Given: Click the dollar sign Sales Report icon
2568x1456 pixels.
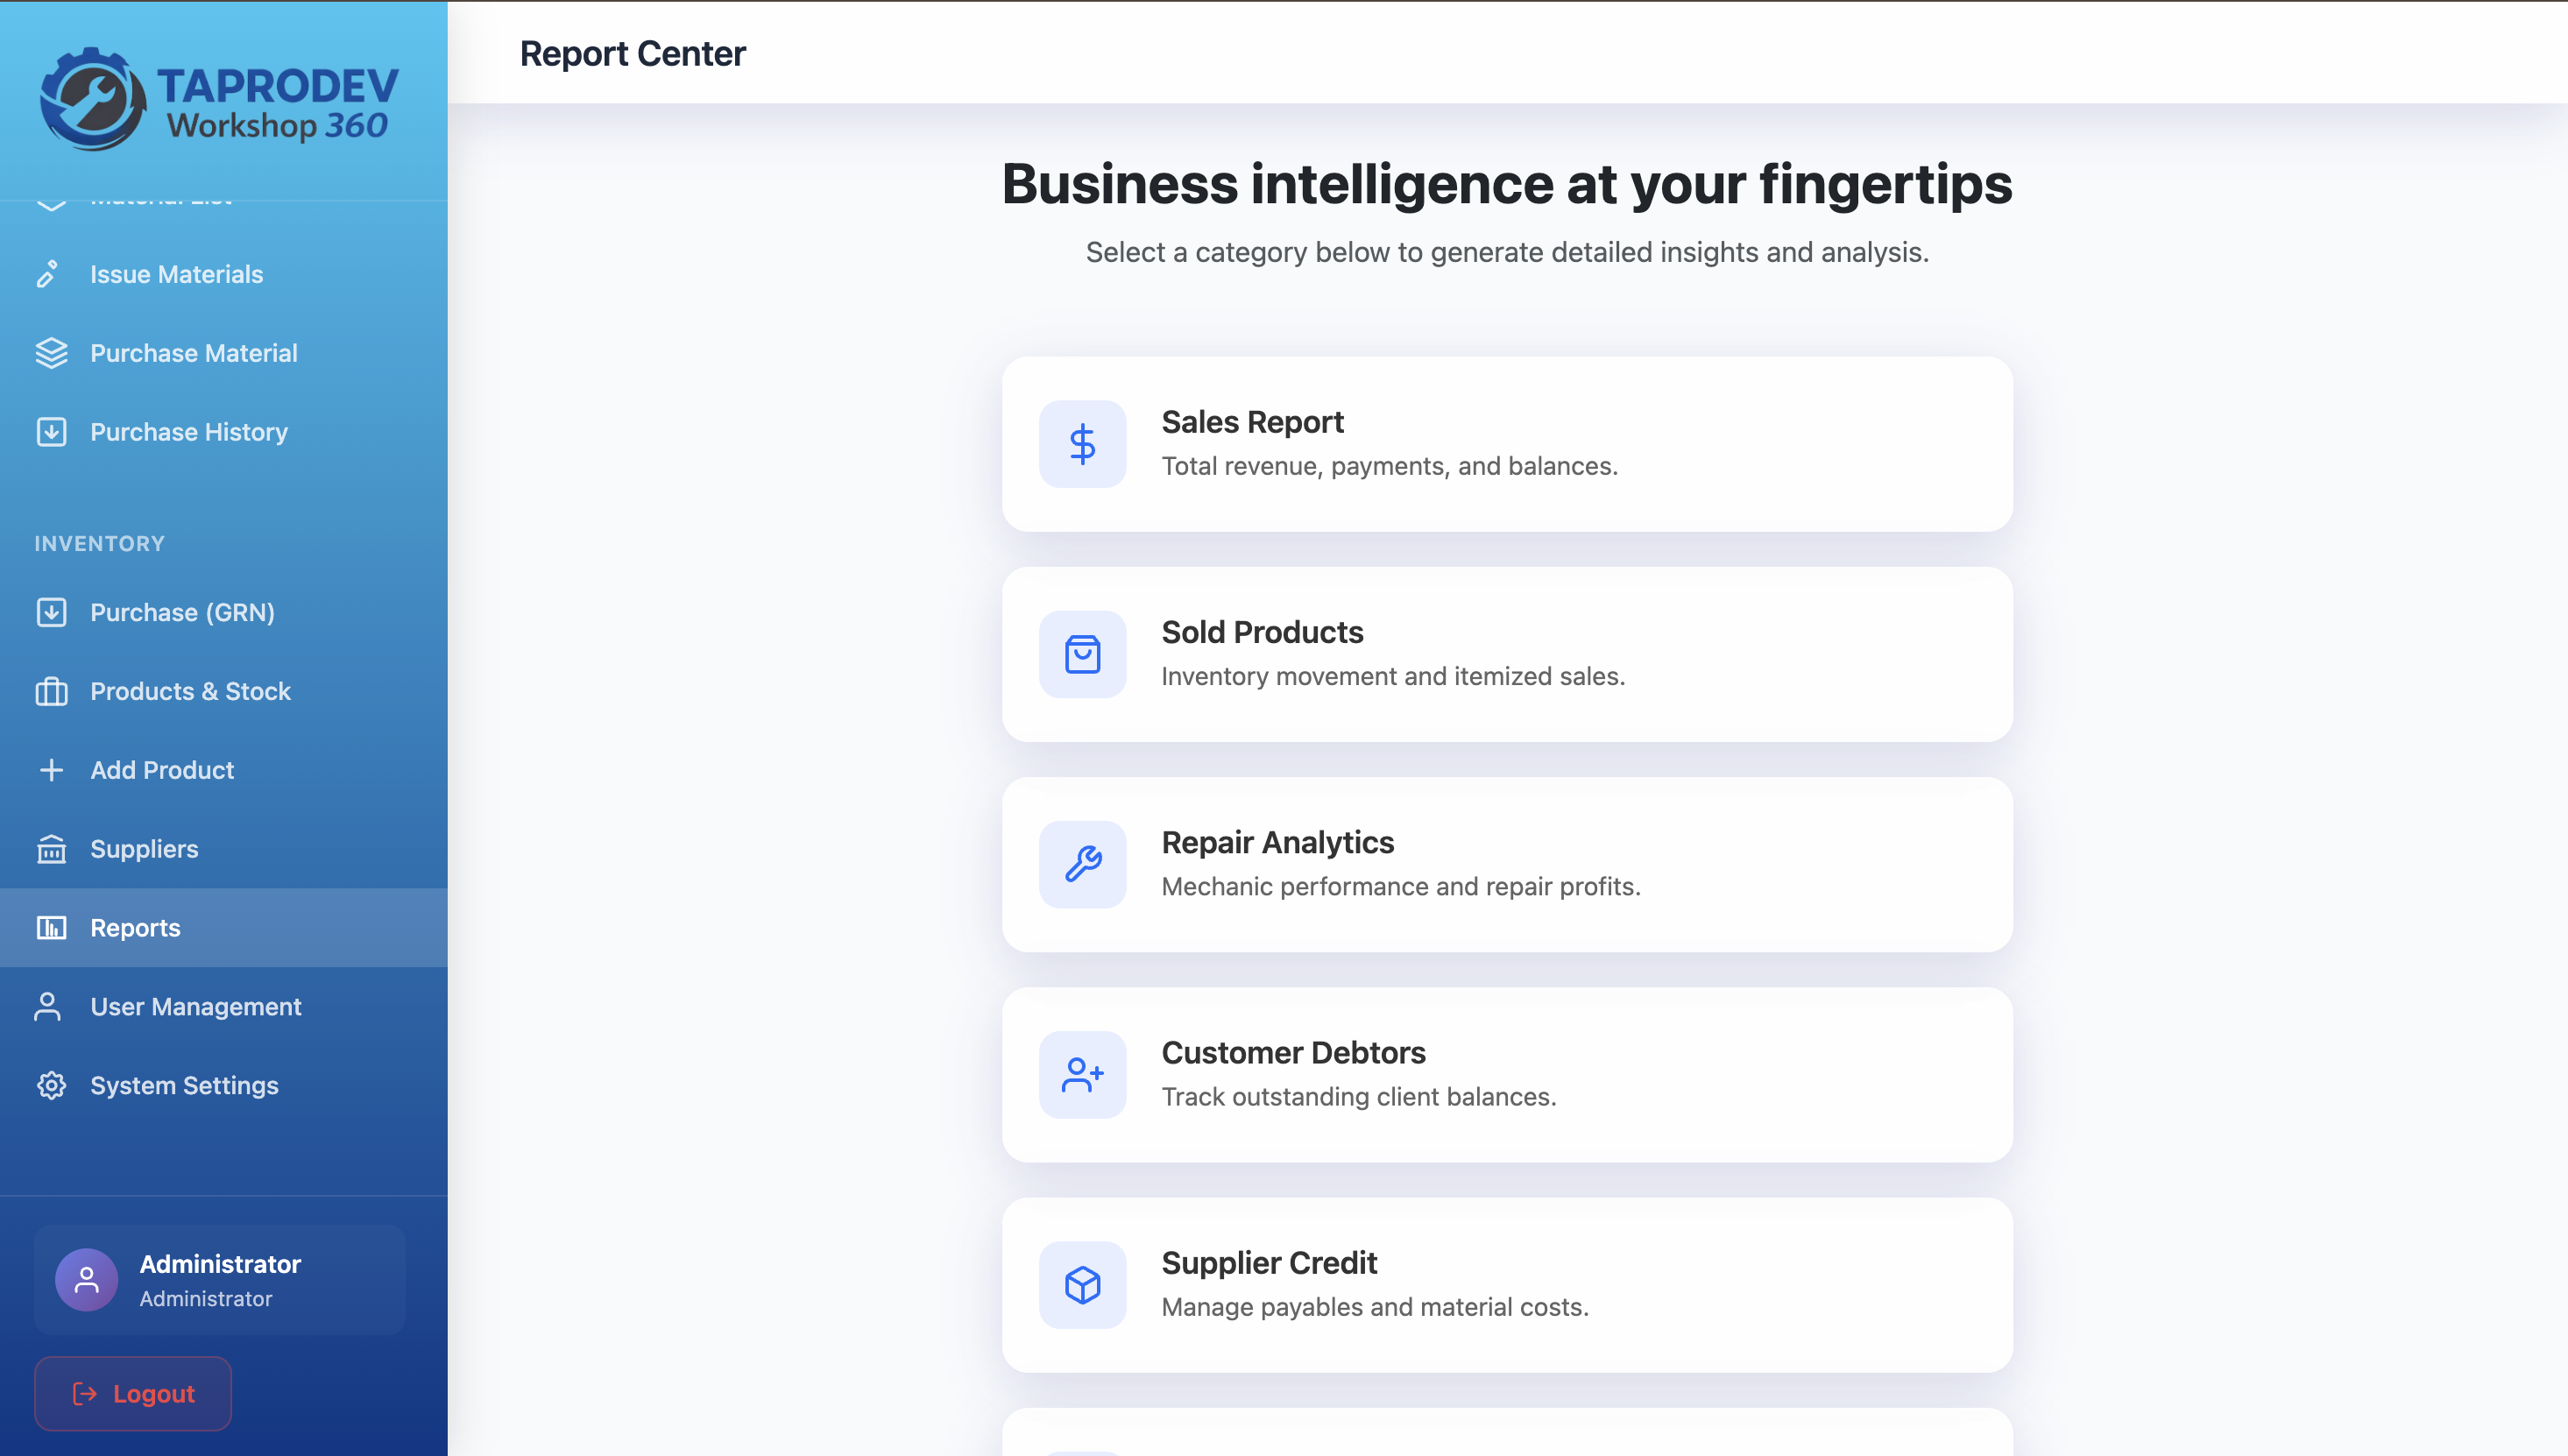Looking at the screenshot, I should 1082,444.
